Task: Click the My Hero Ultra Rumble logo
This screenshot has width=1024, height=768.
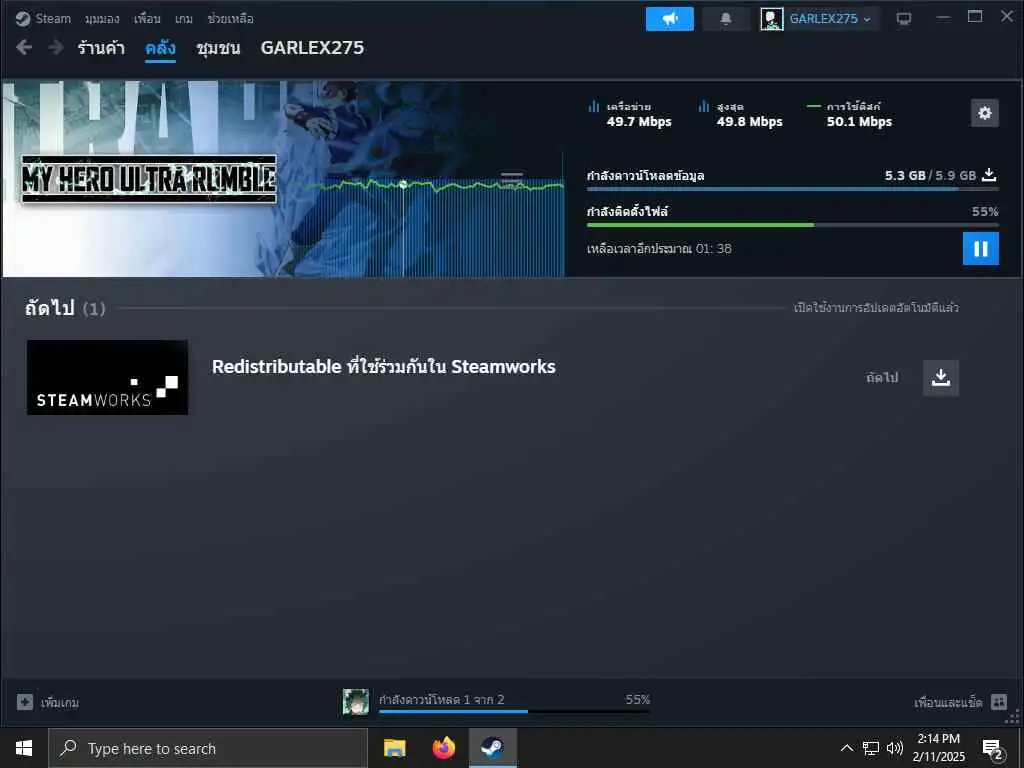Action: (149, 179)
